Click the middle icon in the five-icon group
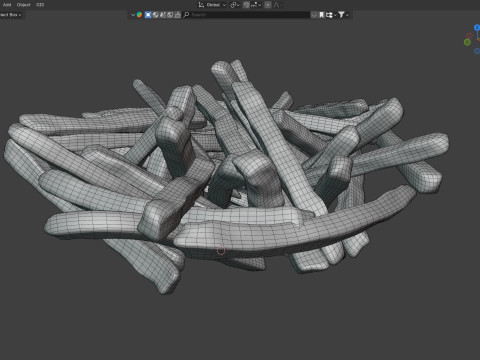 163,15
